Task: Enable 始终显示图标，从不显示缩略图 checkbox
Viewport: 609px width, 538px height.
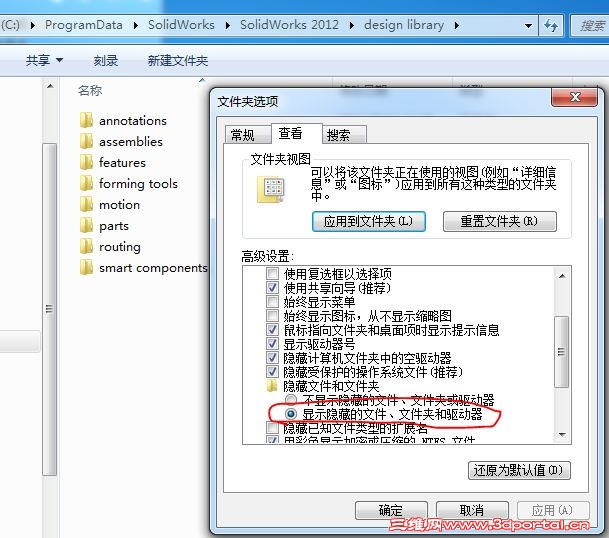Action: (x=272, y=315)
